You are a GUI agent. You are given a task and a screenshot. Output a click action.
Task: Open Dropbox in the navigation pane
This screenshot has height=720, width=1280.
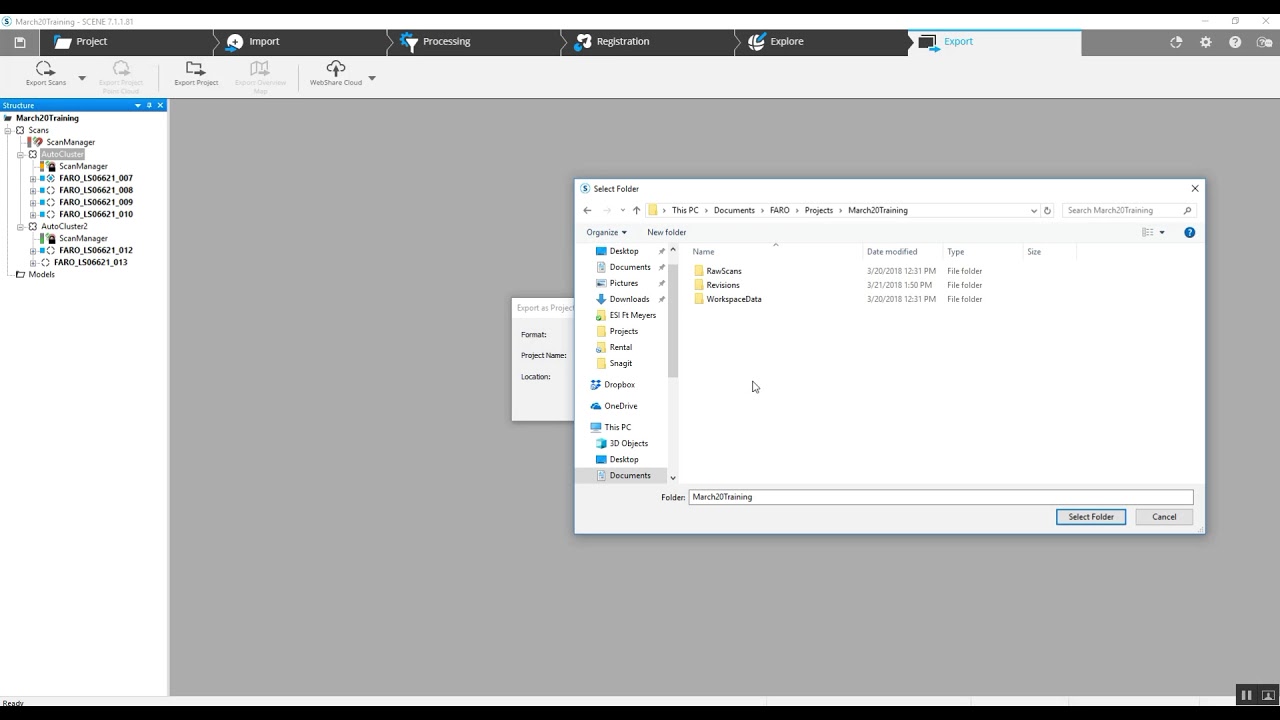click(619, 384)
